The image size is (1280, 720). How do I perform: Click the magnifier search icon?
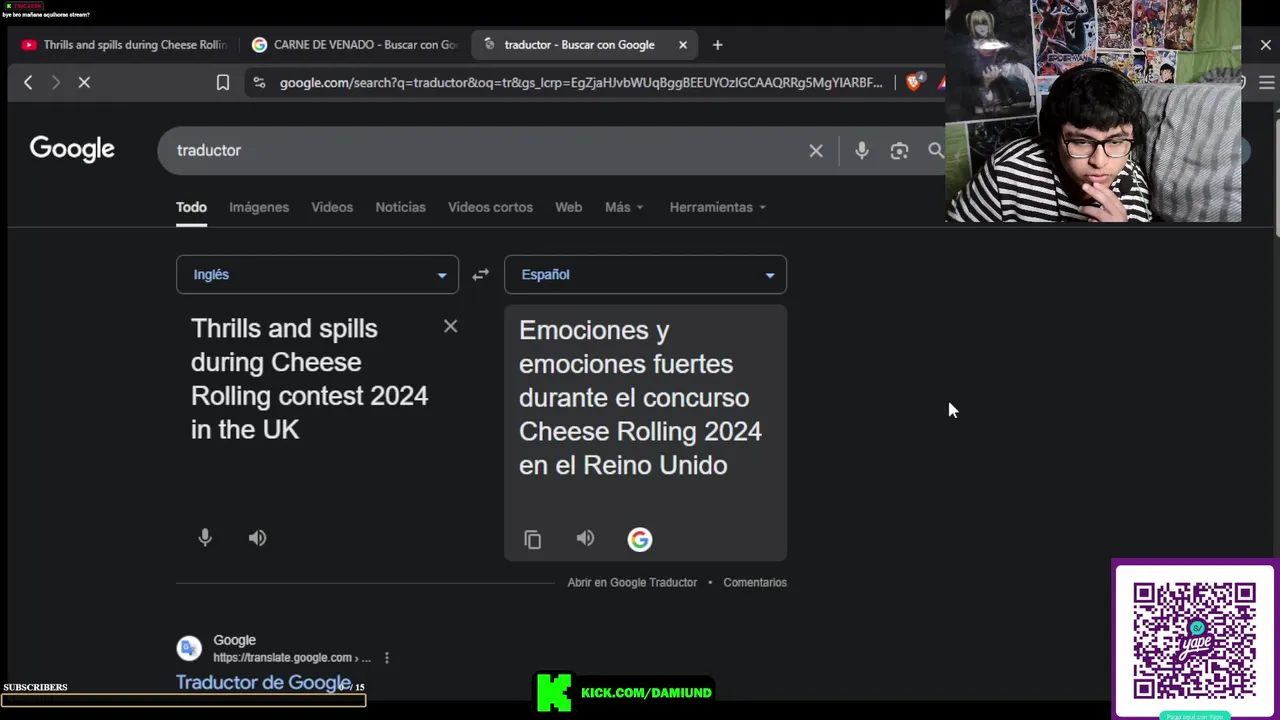pyautogui.click(x=935, y=151)
